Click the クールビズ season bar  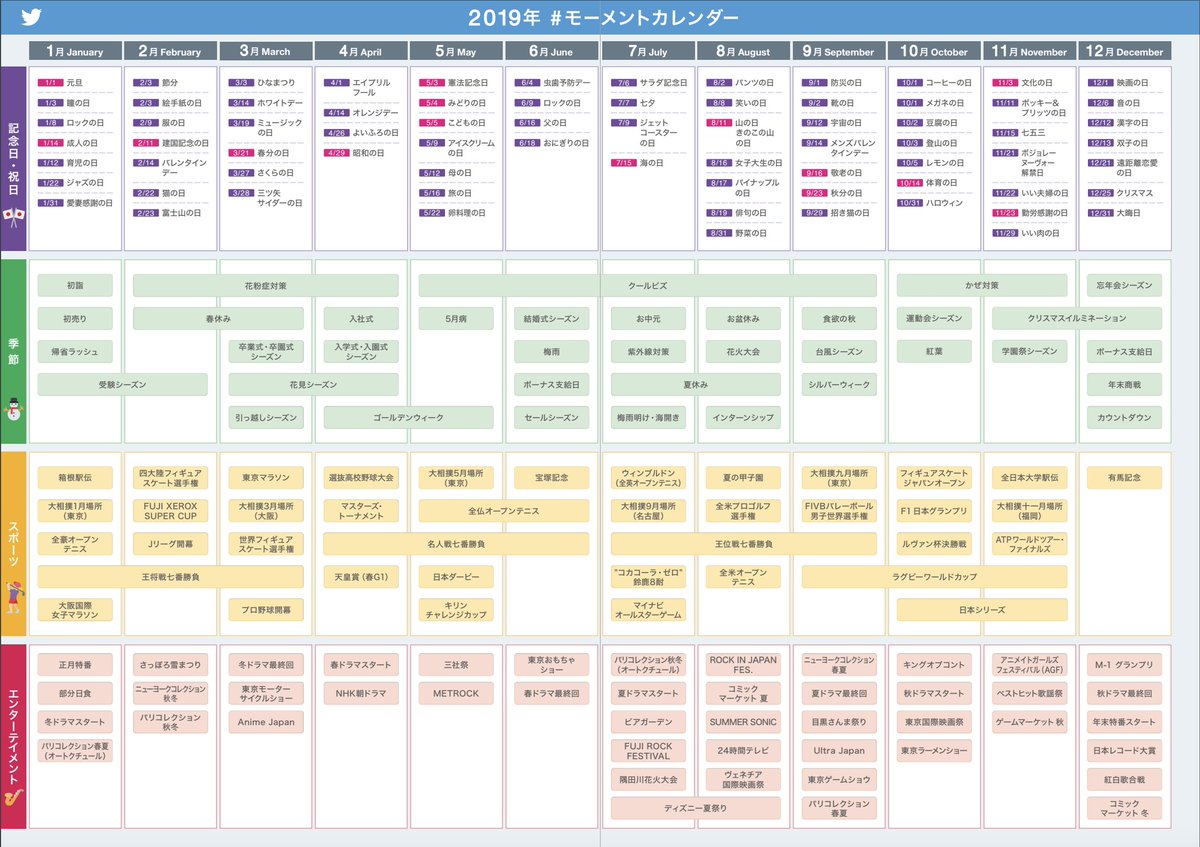click(x=648, y=286)
